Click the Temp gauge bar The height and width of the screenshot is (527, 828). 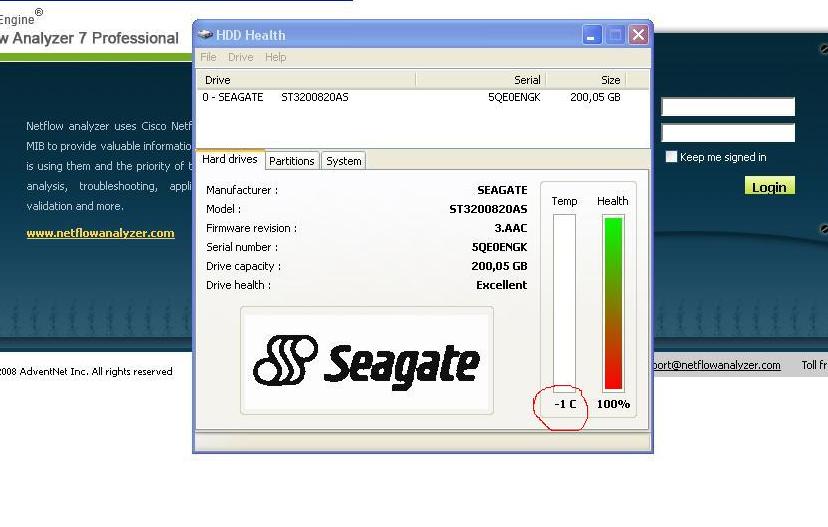tap(564, 303)
